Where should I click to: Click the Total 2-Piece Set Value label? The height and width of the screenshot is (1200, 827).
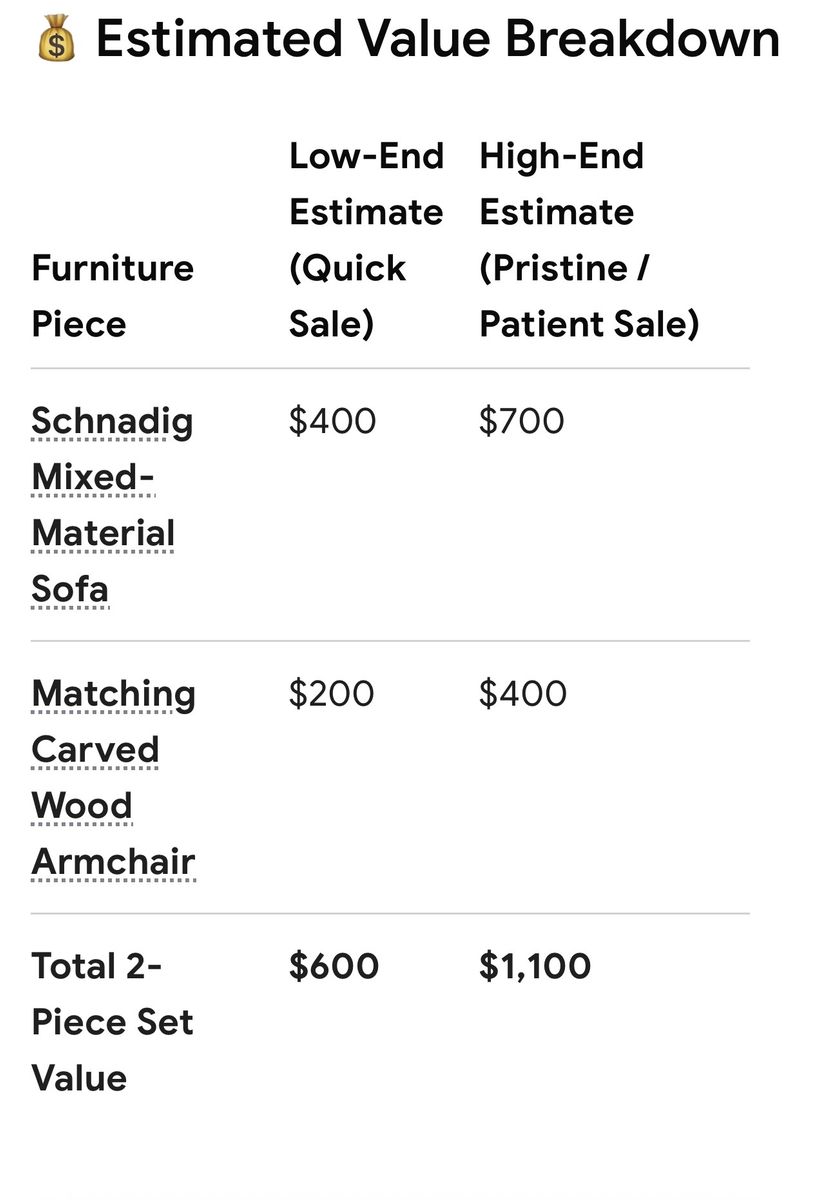click(112, 1021)
